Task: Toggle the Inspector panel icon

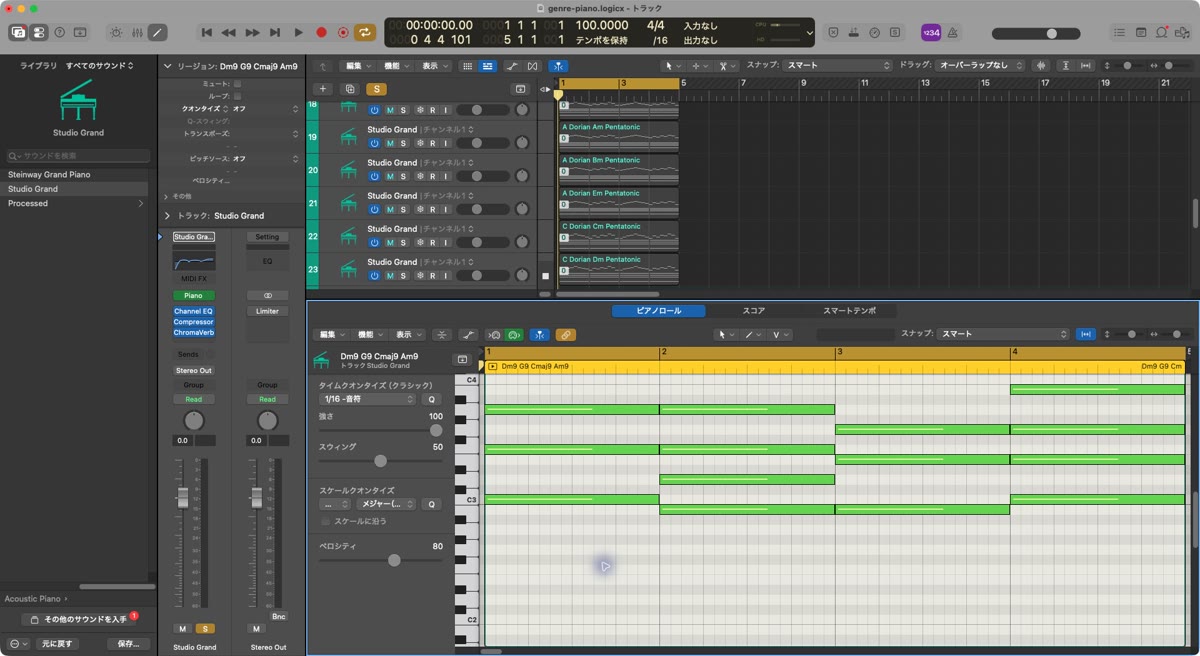Action: 38,32
